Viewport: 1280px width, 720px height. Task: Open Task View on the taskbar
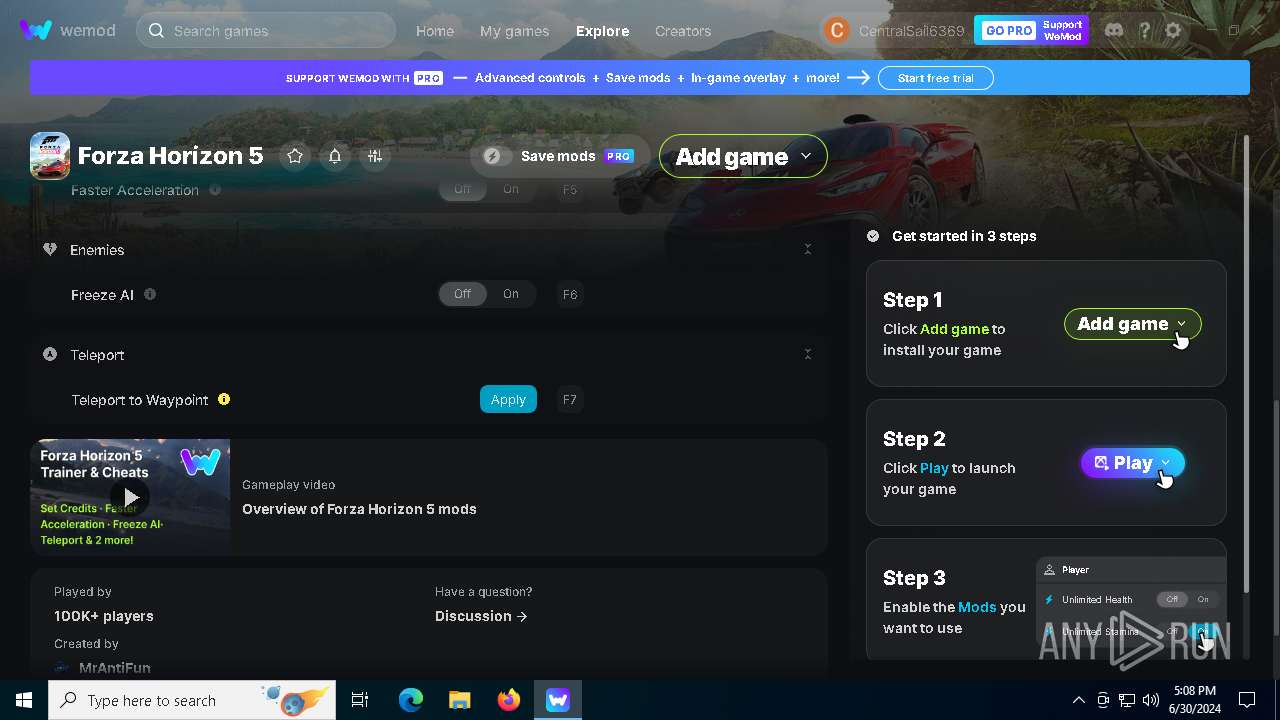[360, 700]
